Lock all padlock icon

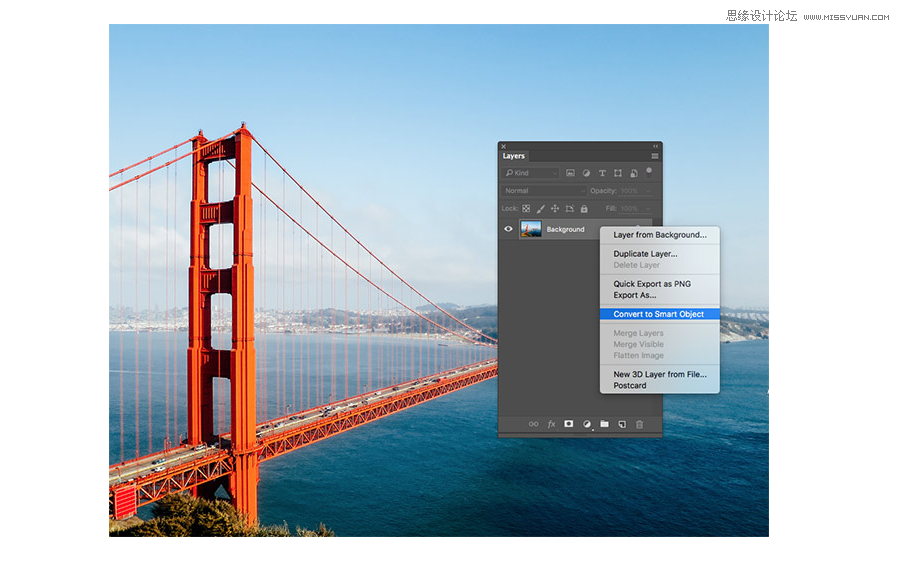point(584,208)
